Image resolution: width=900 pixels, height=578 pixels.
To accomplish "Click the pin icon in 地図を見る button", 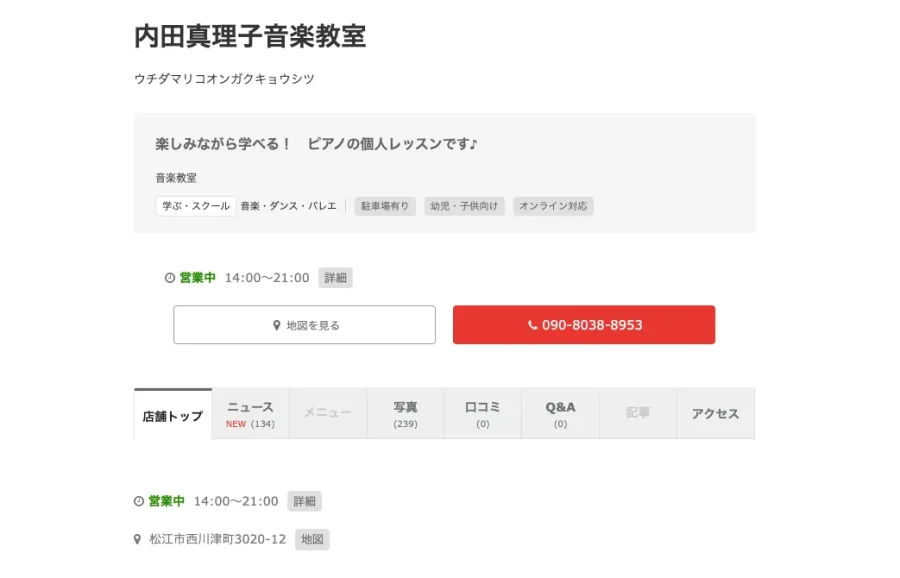I will coord(276,325).
